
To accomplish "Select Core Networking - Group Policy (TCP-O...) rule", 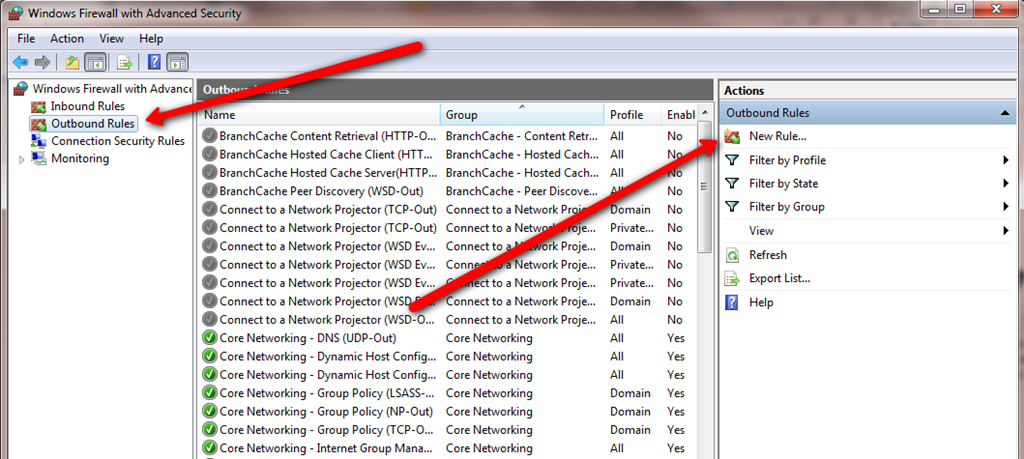I will [447, 430].
